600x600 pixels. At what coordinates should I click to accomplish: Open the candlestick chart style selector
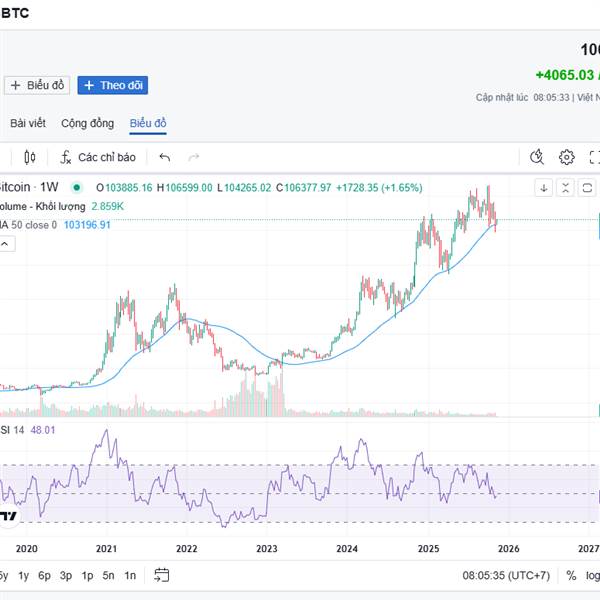(29, 157)
